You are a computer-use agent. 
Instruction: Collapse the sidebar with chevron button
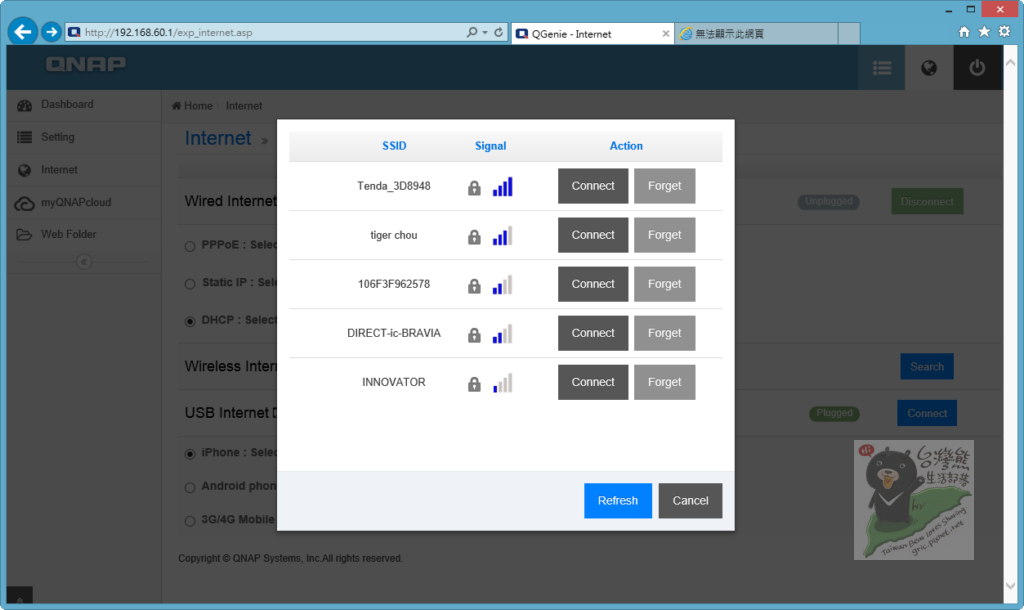(84, 262)
